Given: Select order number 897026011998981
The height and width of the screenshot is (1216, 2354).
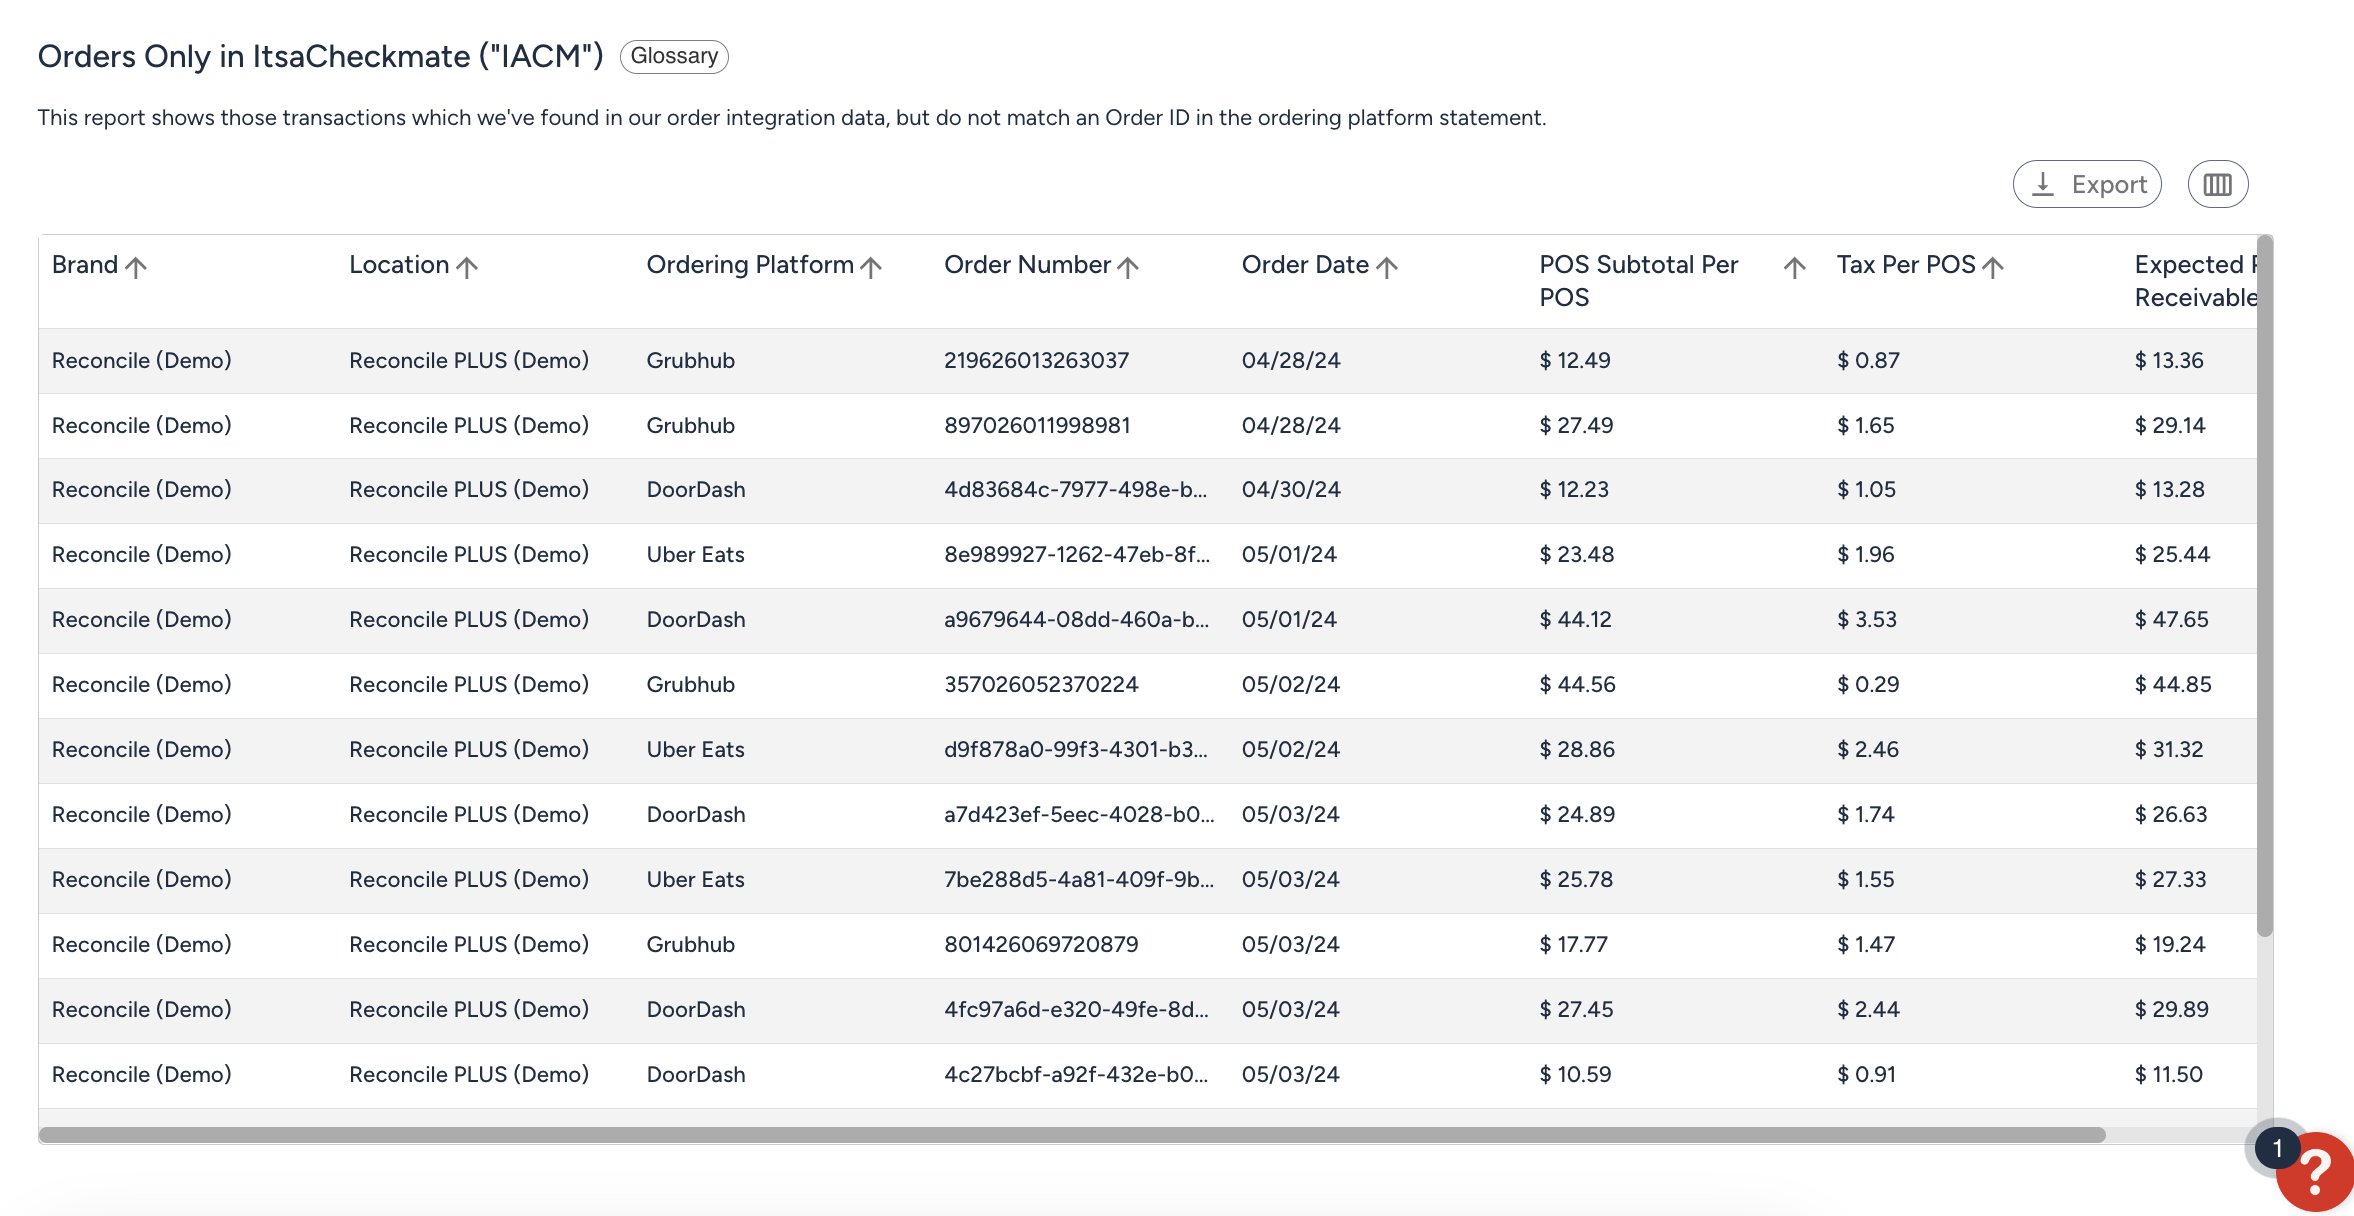Looking at the screenshot, I should (x=1037, y=426).
